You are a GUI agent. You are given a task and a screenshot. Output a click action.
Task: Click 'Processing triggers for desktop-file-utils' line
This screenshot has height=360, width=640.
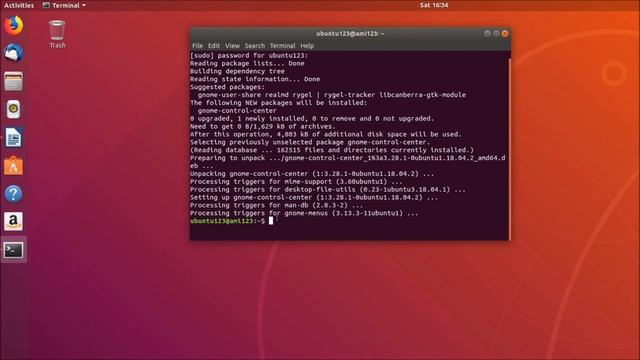click(x=328, y=189)
